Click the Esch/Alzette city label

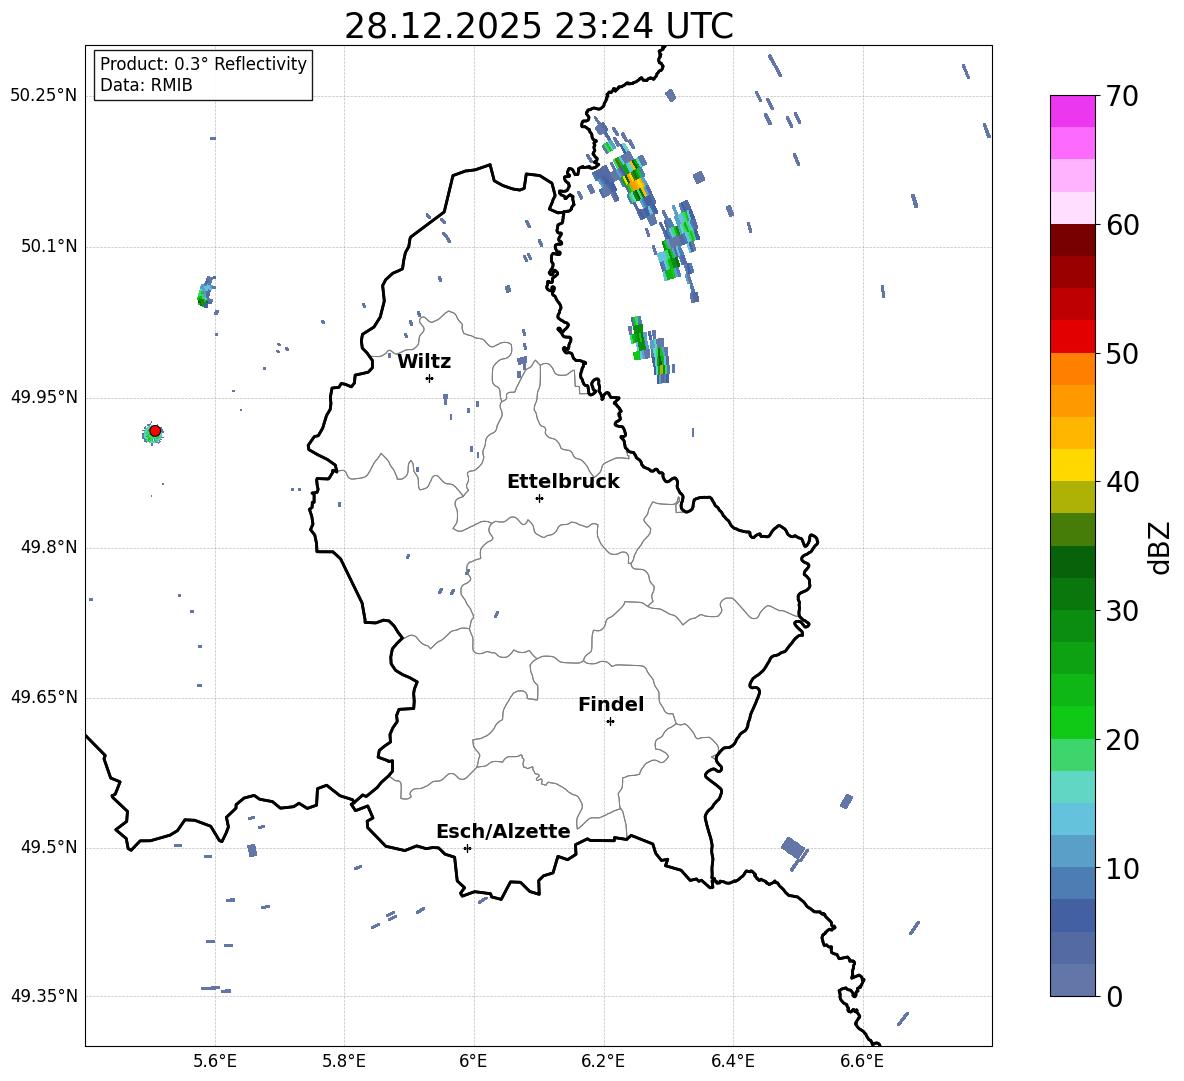click(503, 831)
